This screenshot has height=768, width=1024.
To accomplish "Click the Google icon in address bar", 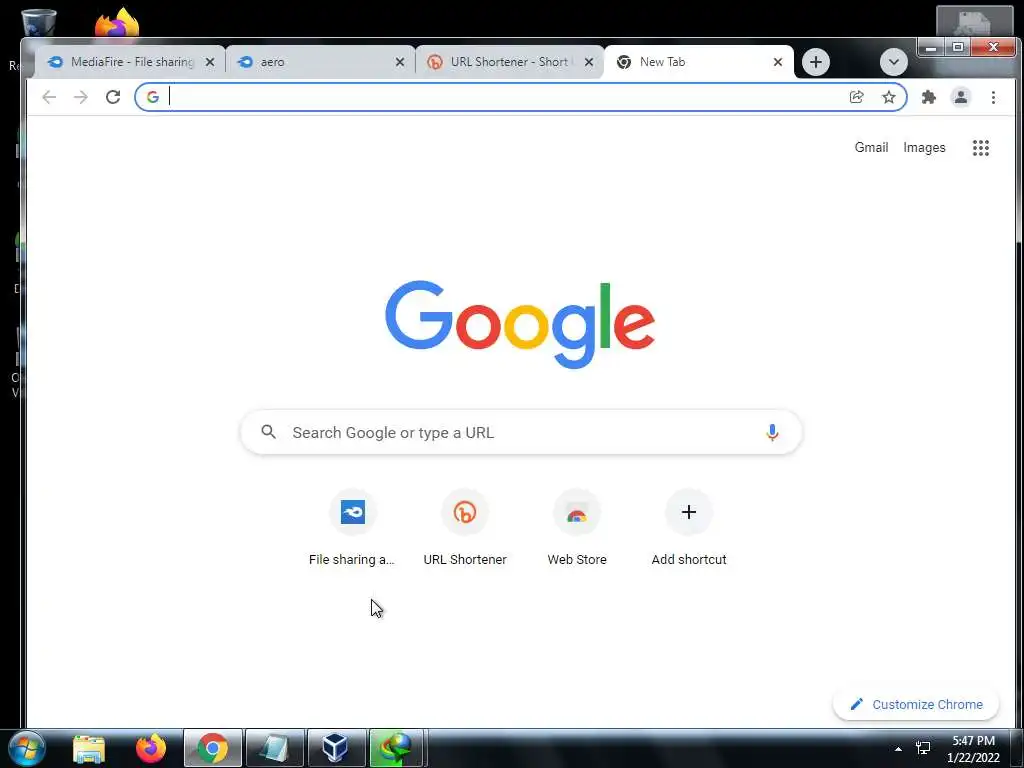I will pos(153,97).
